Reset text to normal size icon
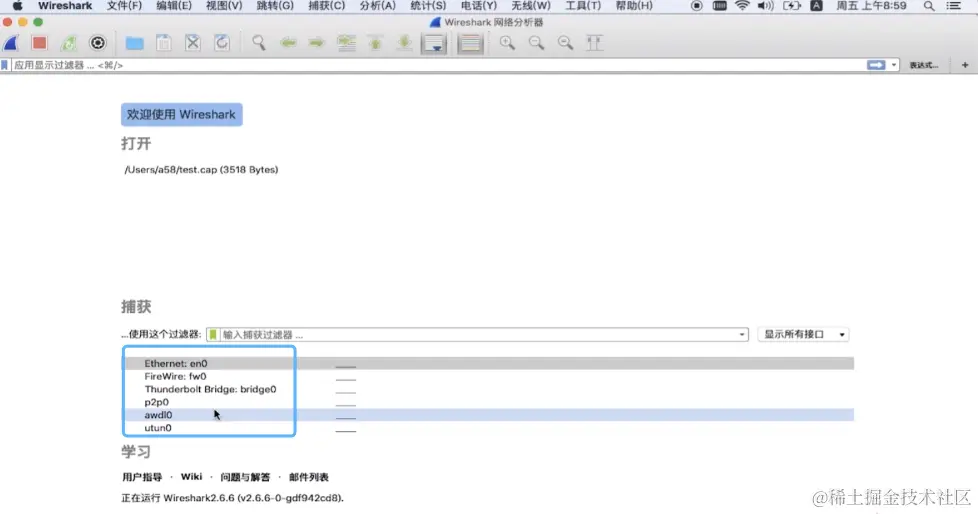Screen dimensions: 978x514 click(565, 43)
